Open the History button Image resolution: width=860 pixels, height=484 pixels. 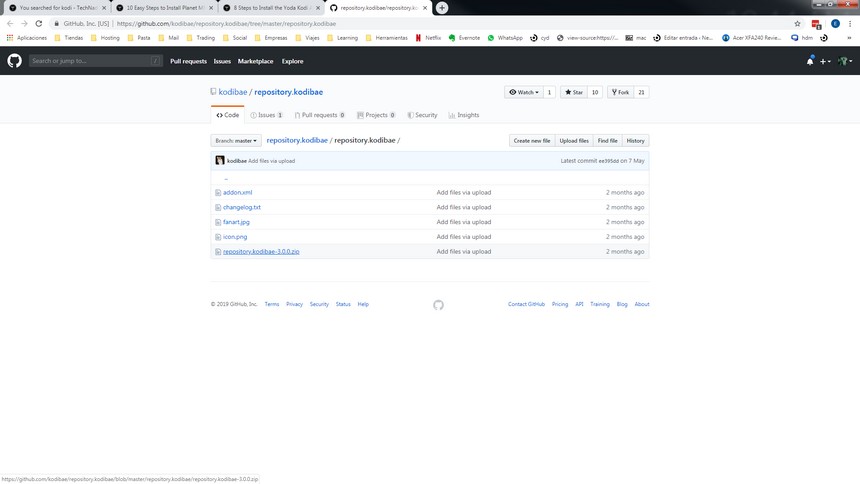635,140
